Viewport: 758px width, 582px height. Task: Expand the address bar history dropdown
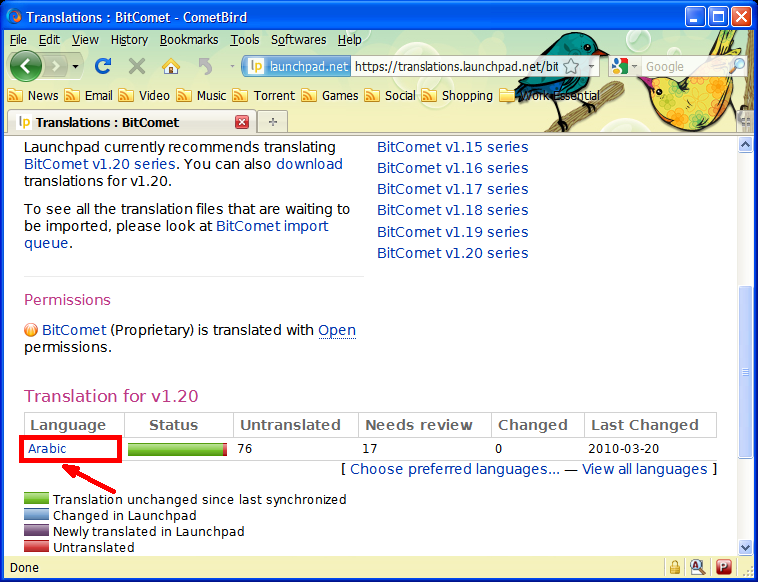click(x=591, y=66)
